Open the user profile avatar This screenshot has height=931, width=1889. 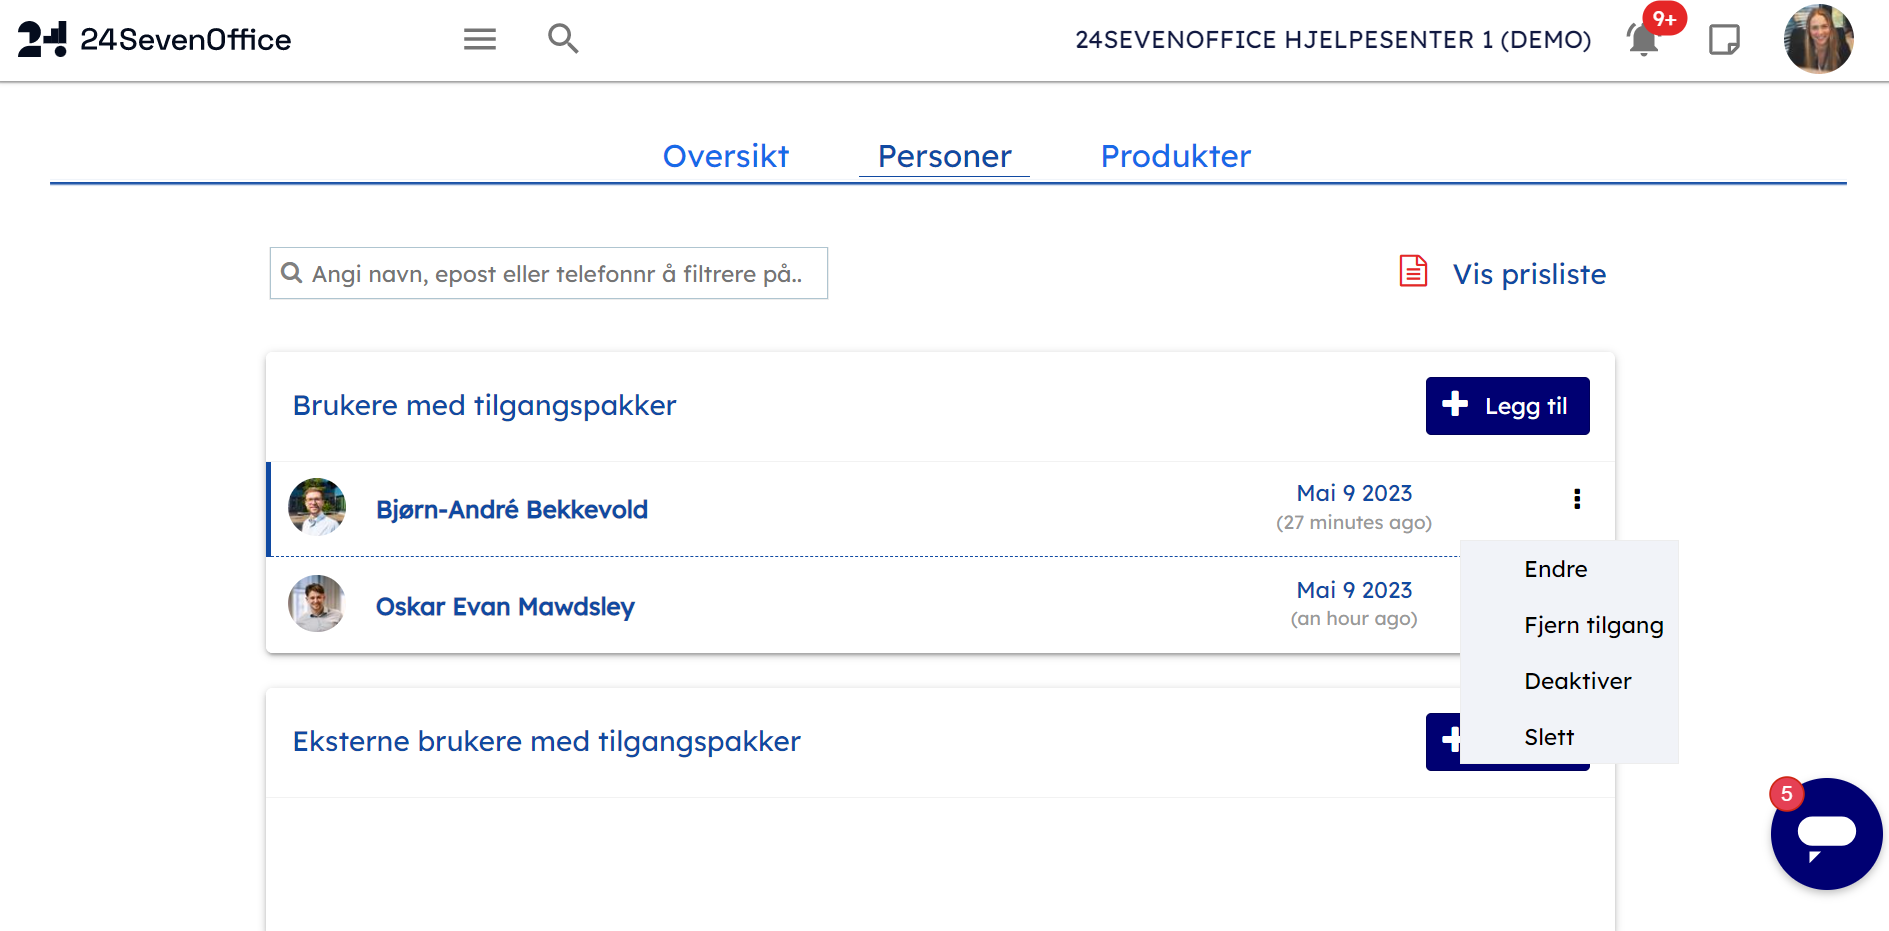1818,39
